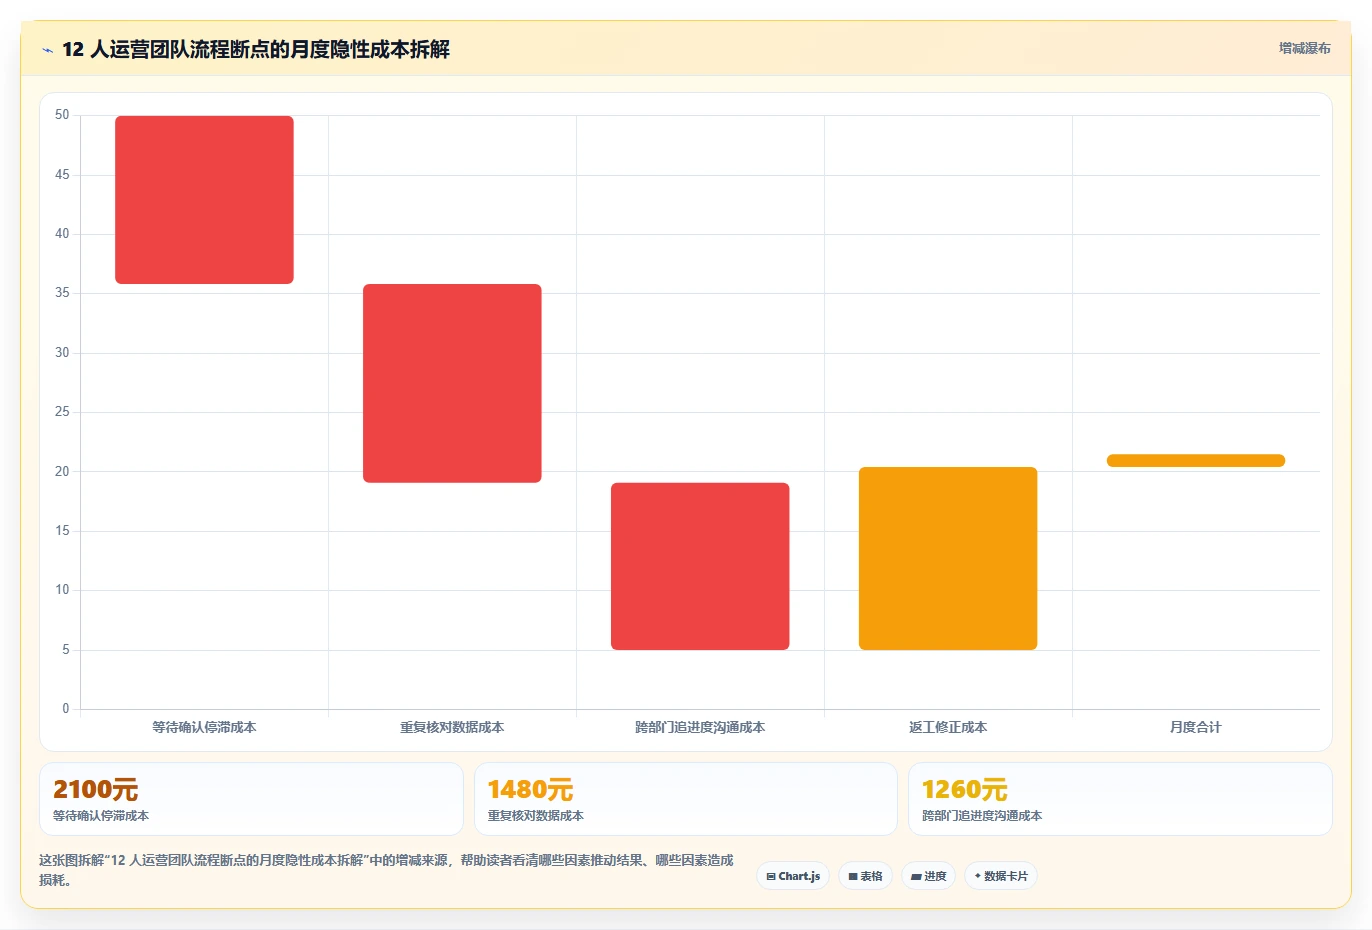Click the red 重复核对数据成本 bar
1372x930 pixels.
tap(452, 383)
